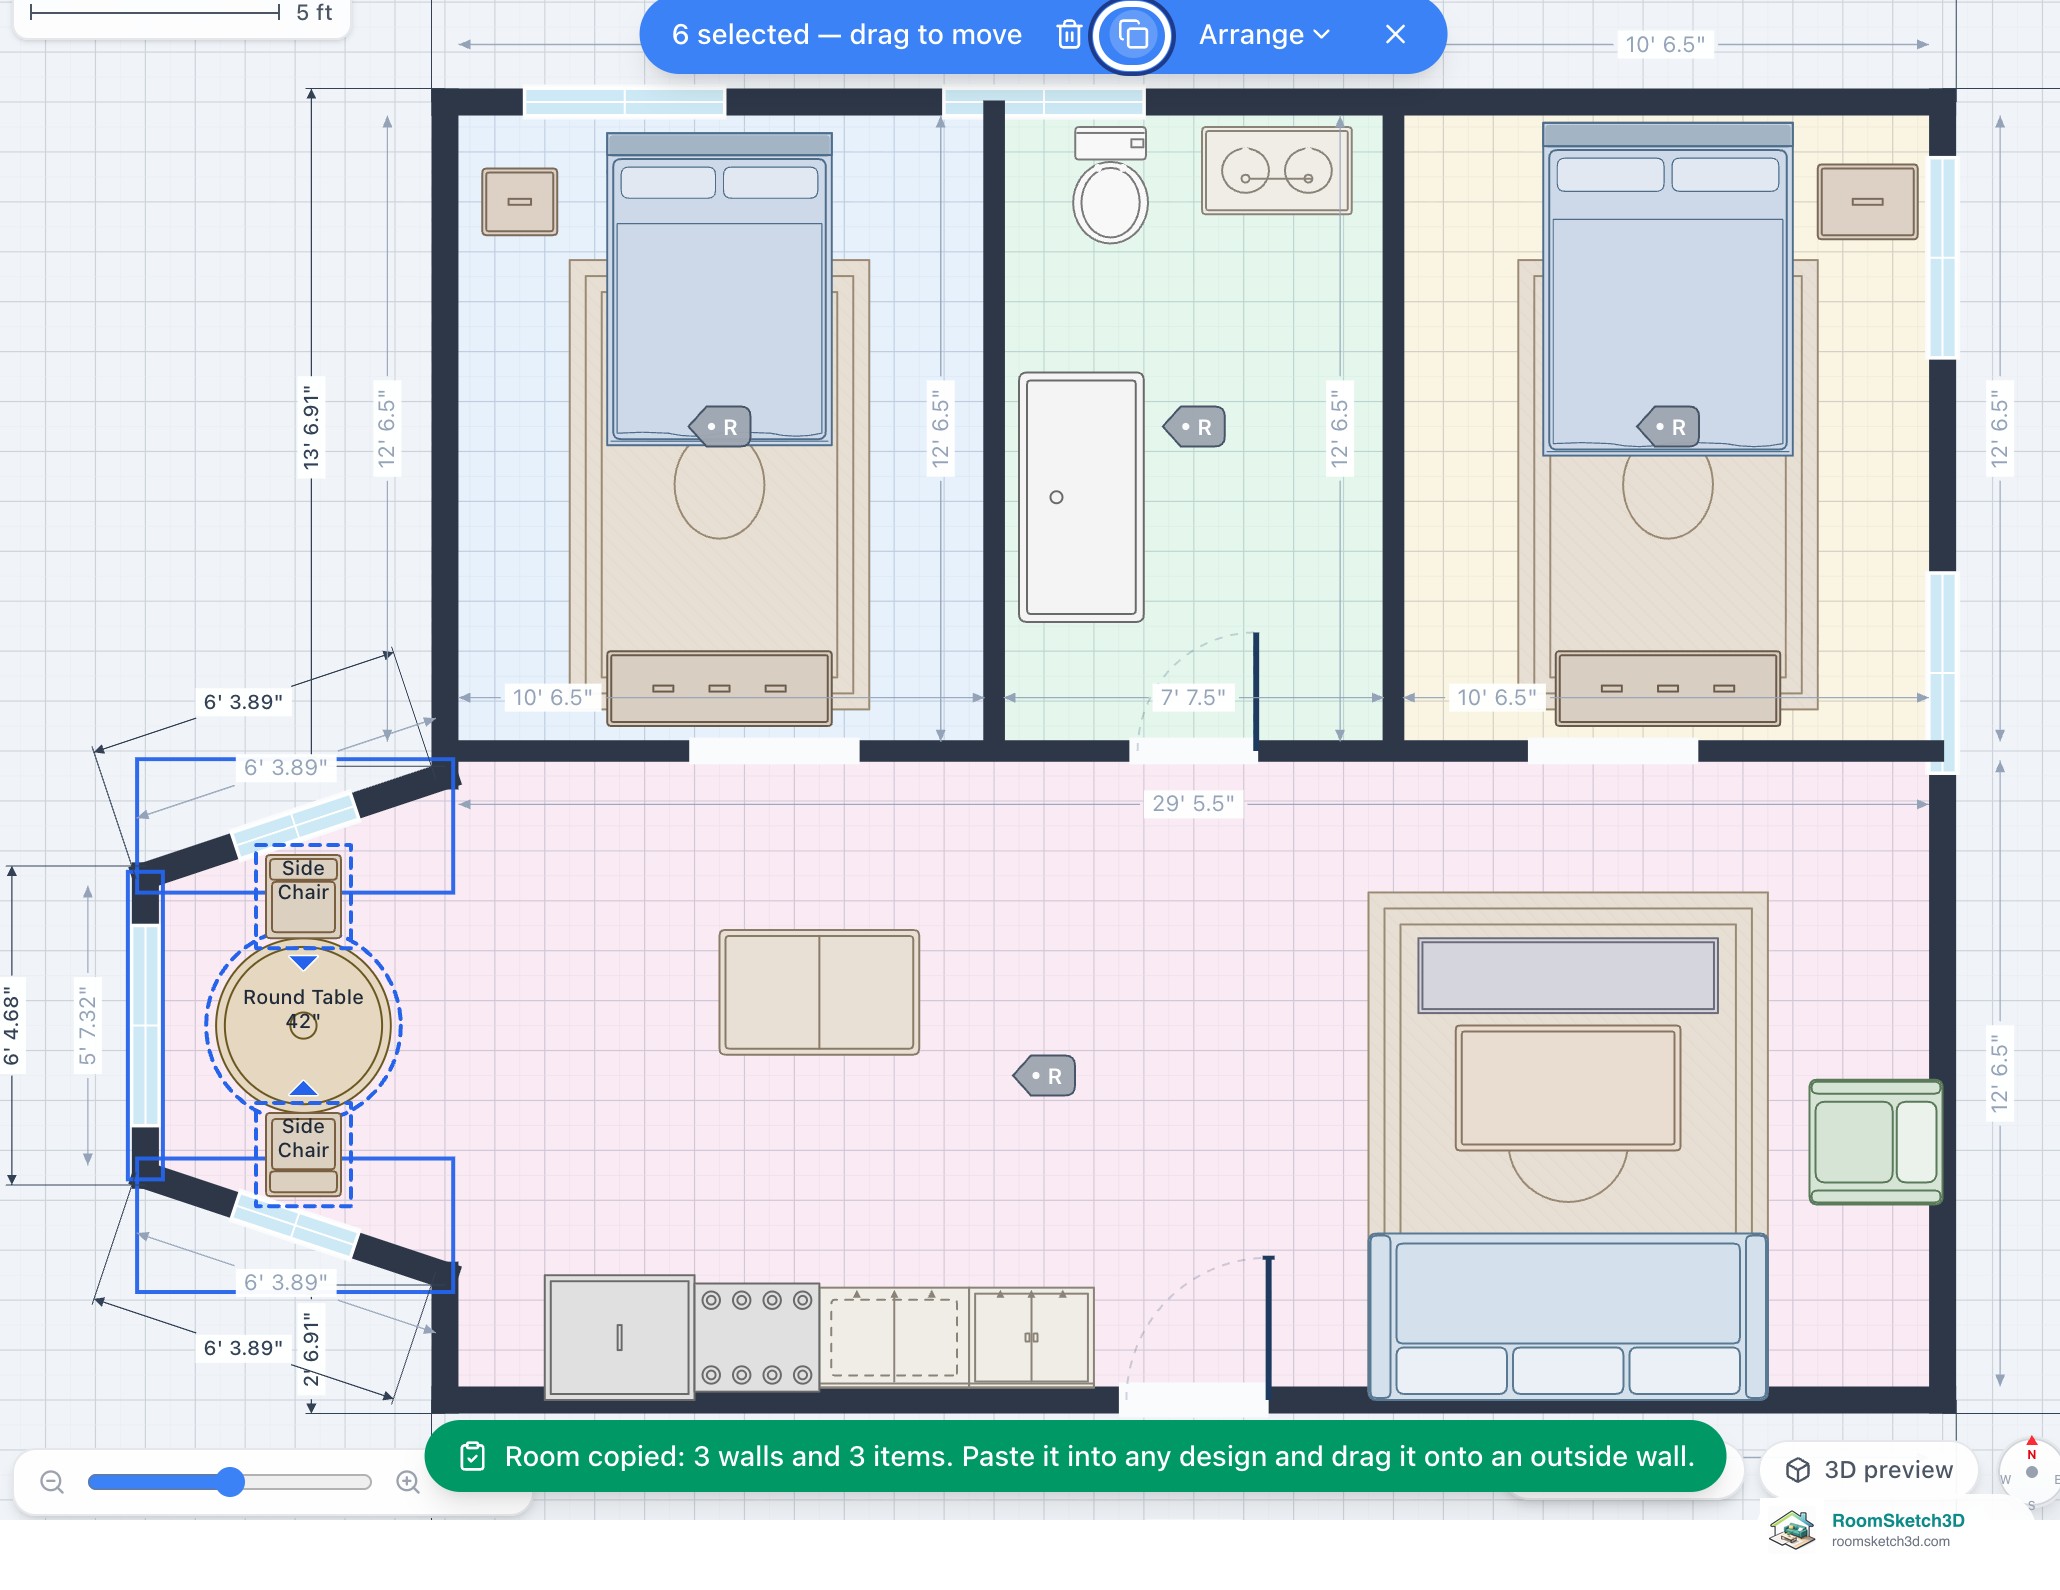The width and height of the screenshot is (2060, 1590).
Task: Select the coffee table in living area
Action: (1568, 1088)
